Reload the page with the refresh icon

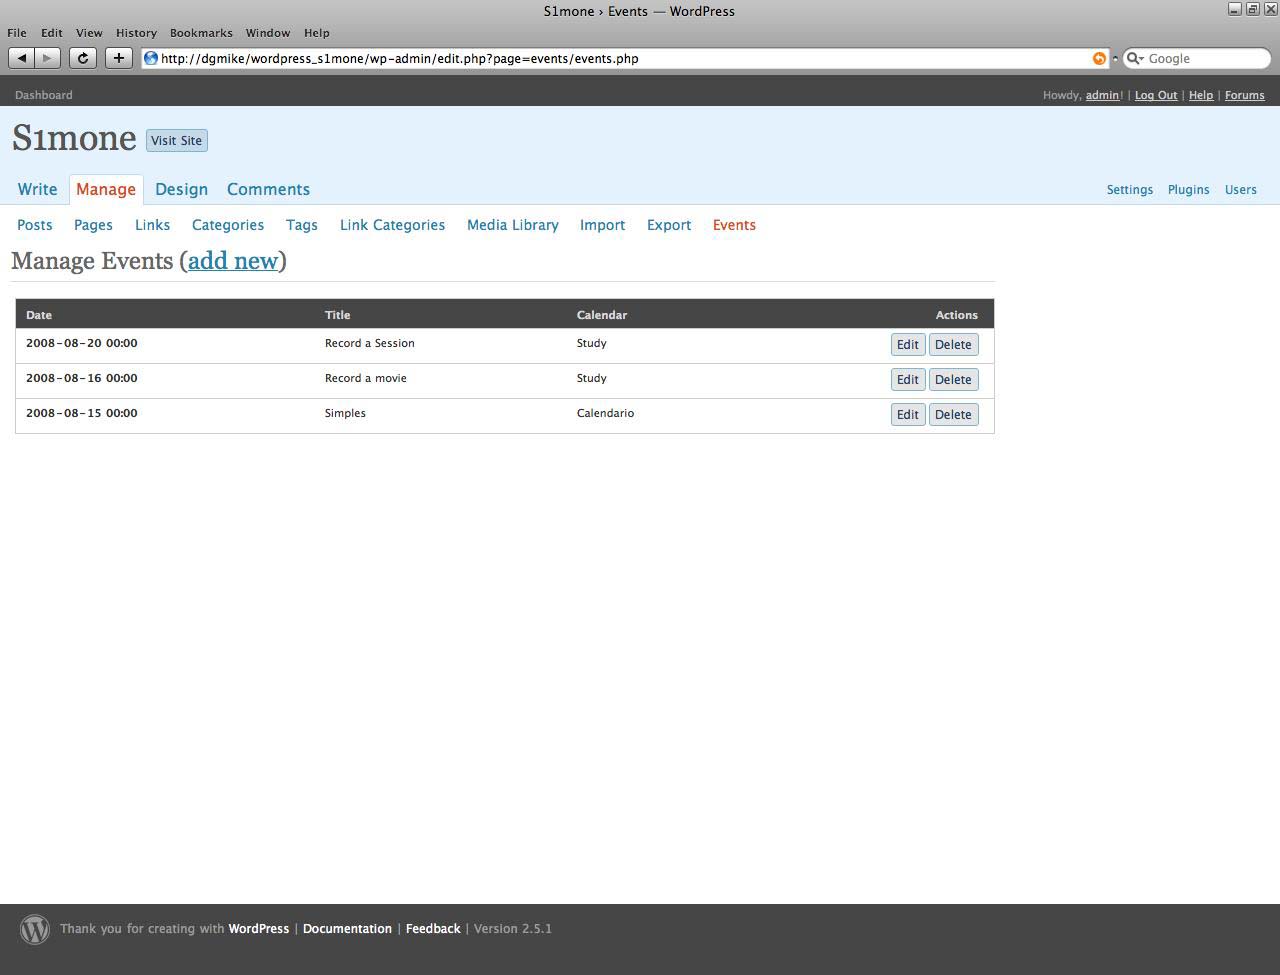click(x=83, y=58)
